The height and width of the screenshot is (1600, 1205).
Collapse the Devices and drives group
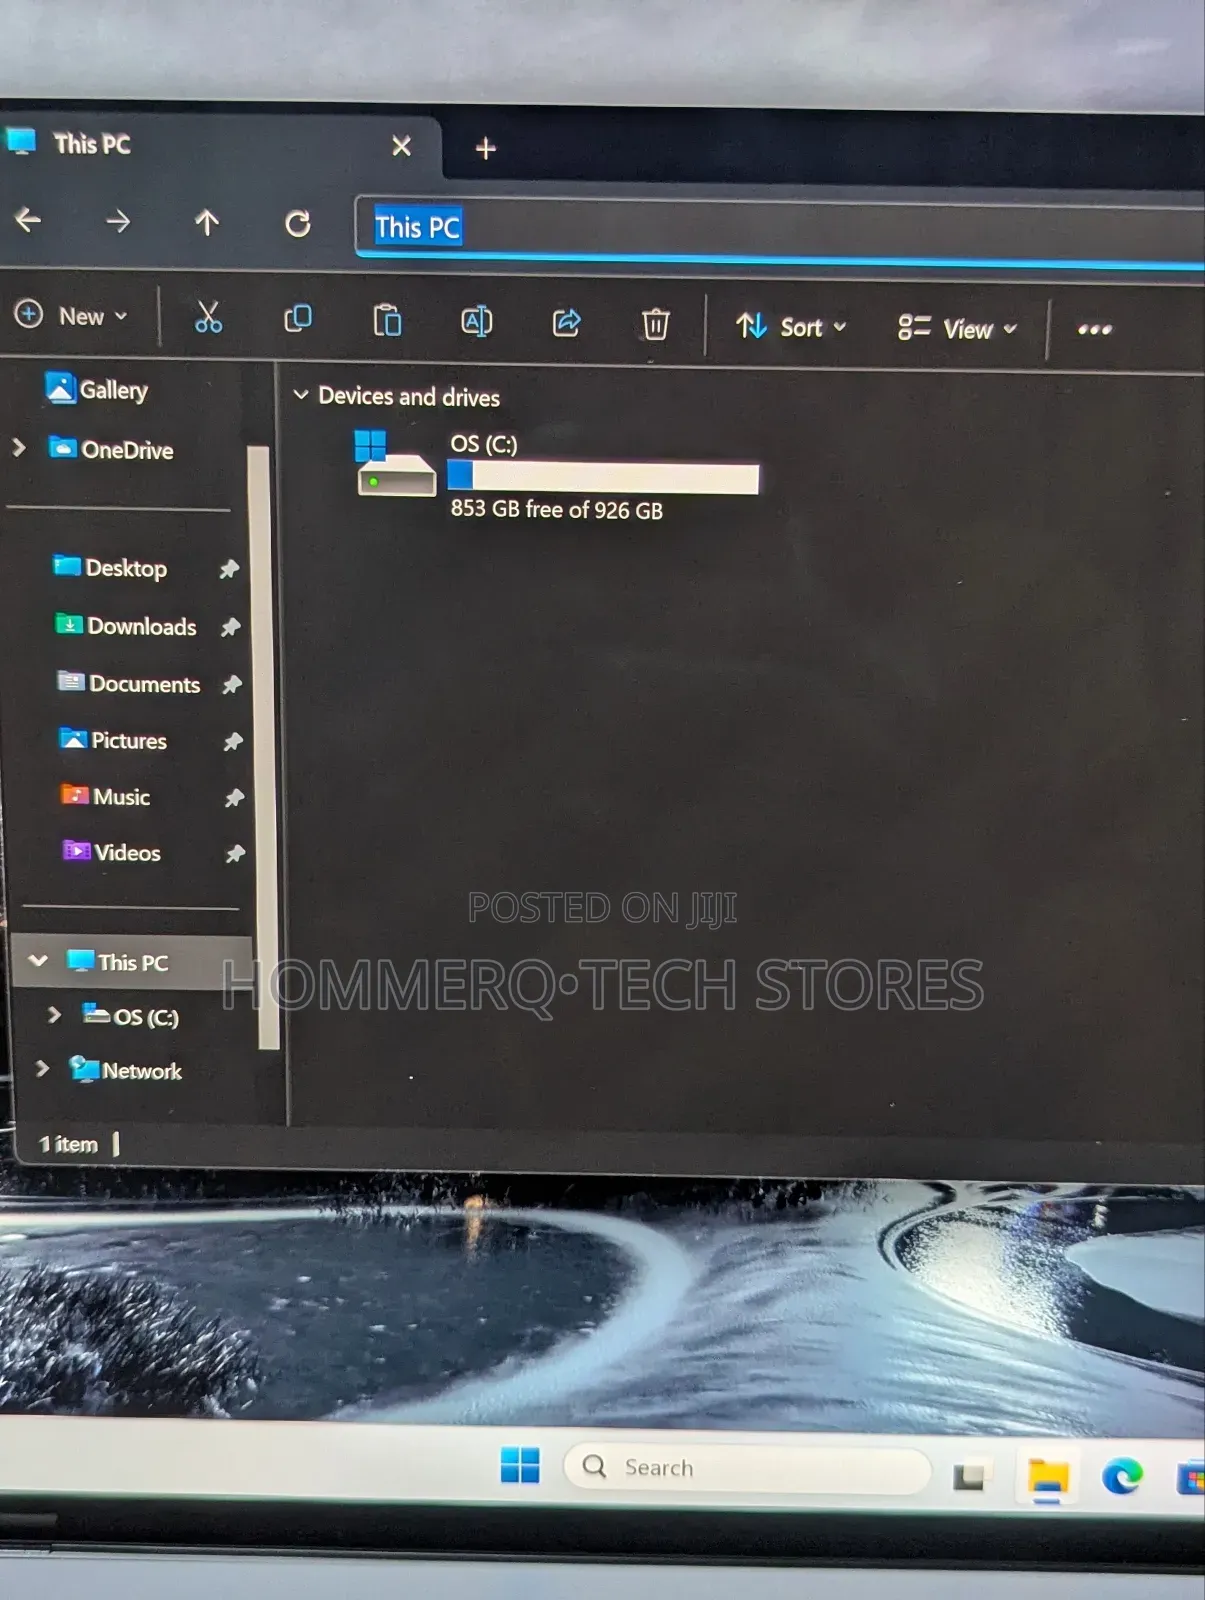pyautogui.click(x=300, y=395)
